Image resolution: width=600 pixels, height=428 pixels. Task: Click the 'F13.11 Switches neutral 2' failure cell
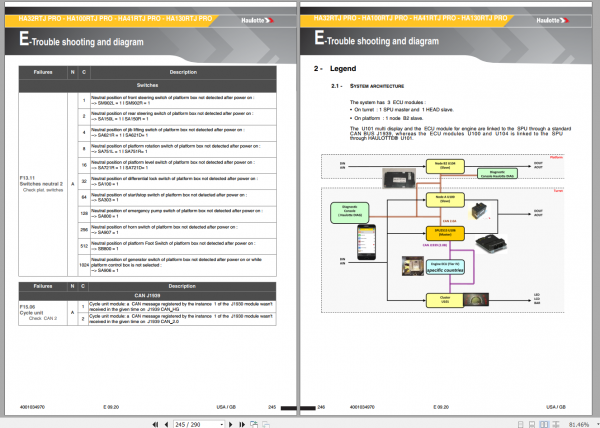point(42,184)
